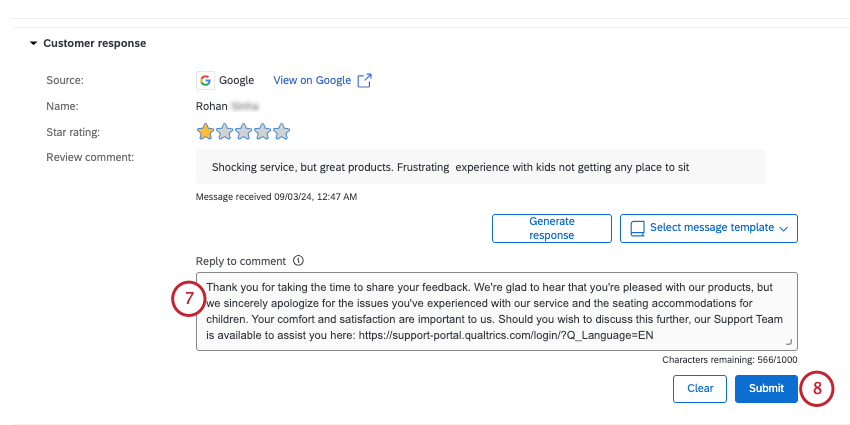
Task: Click inside the reply comment text box
Action: 496,311
